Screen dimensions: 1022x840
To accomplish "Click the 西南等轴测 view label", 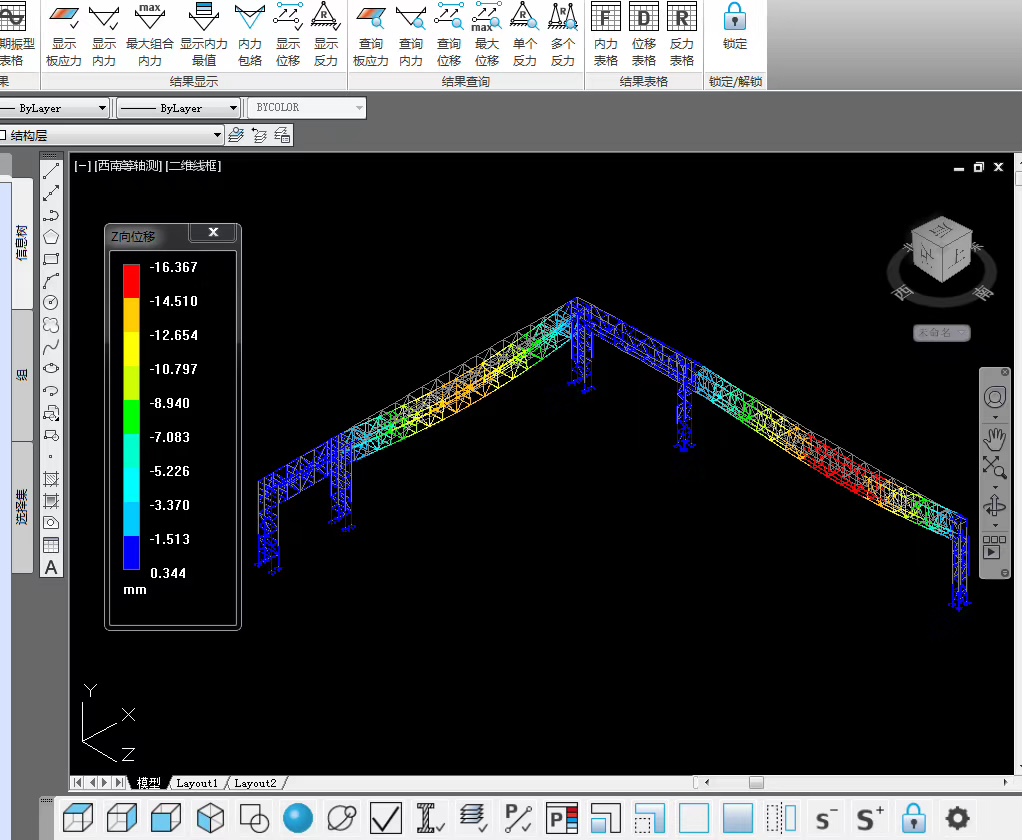I will tap(128, 166).
